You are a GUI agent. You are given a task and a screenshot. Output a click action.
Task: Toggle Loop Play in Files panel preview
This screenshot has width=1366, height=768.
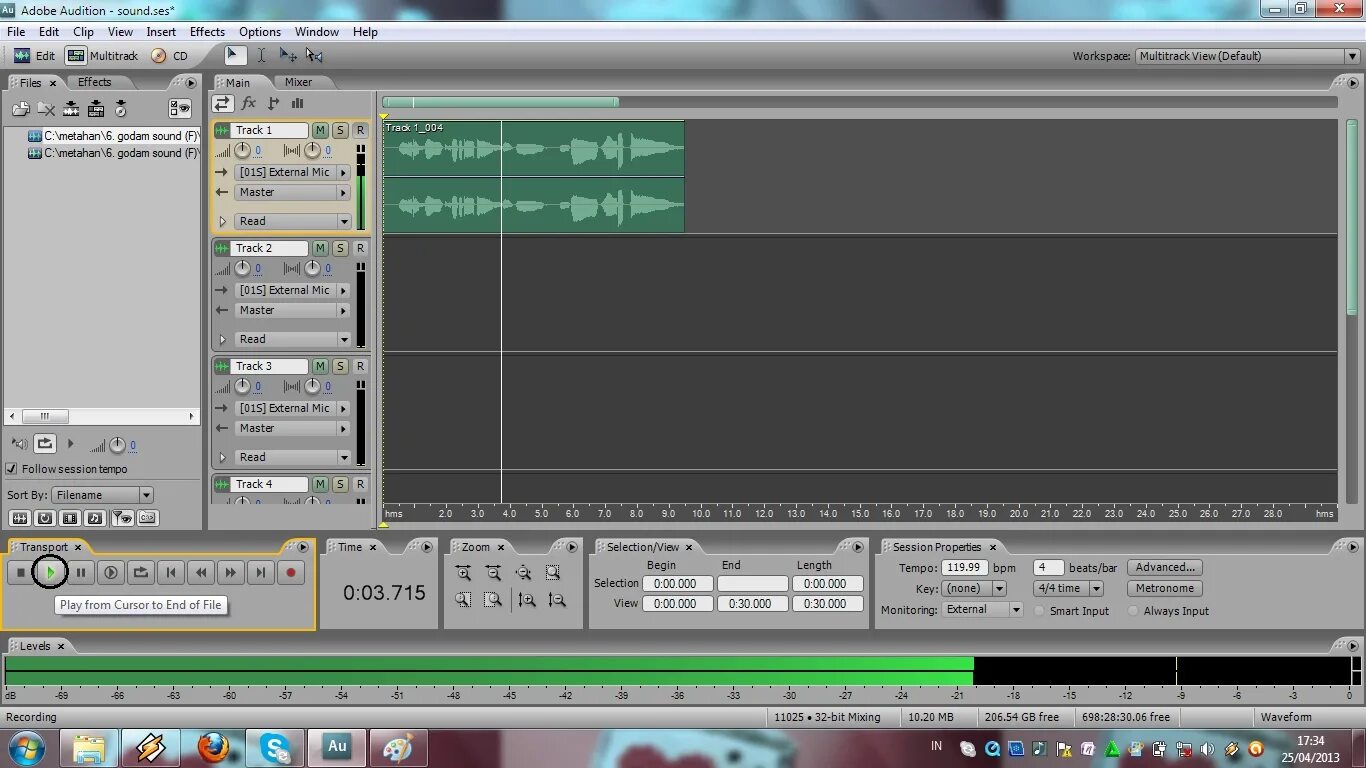(x=45, y=443)
